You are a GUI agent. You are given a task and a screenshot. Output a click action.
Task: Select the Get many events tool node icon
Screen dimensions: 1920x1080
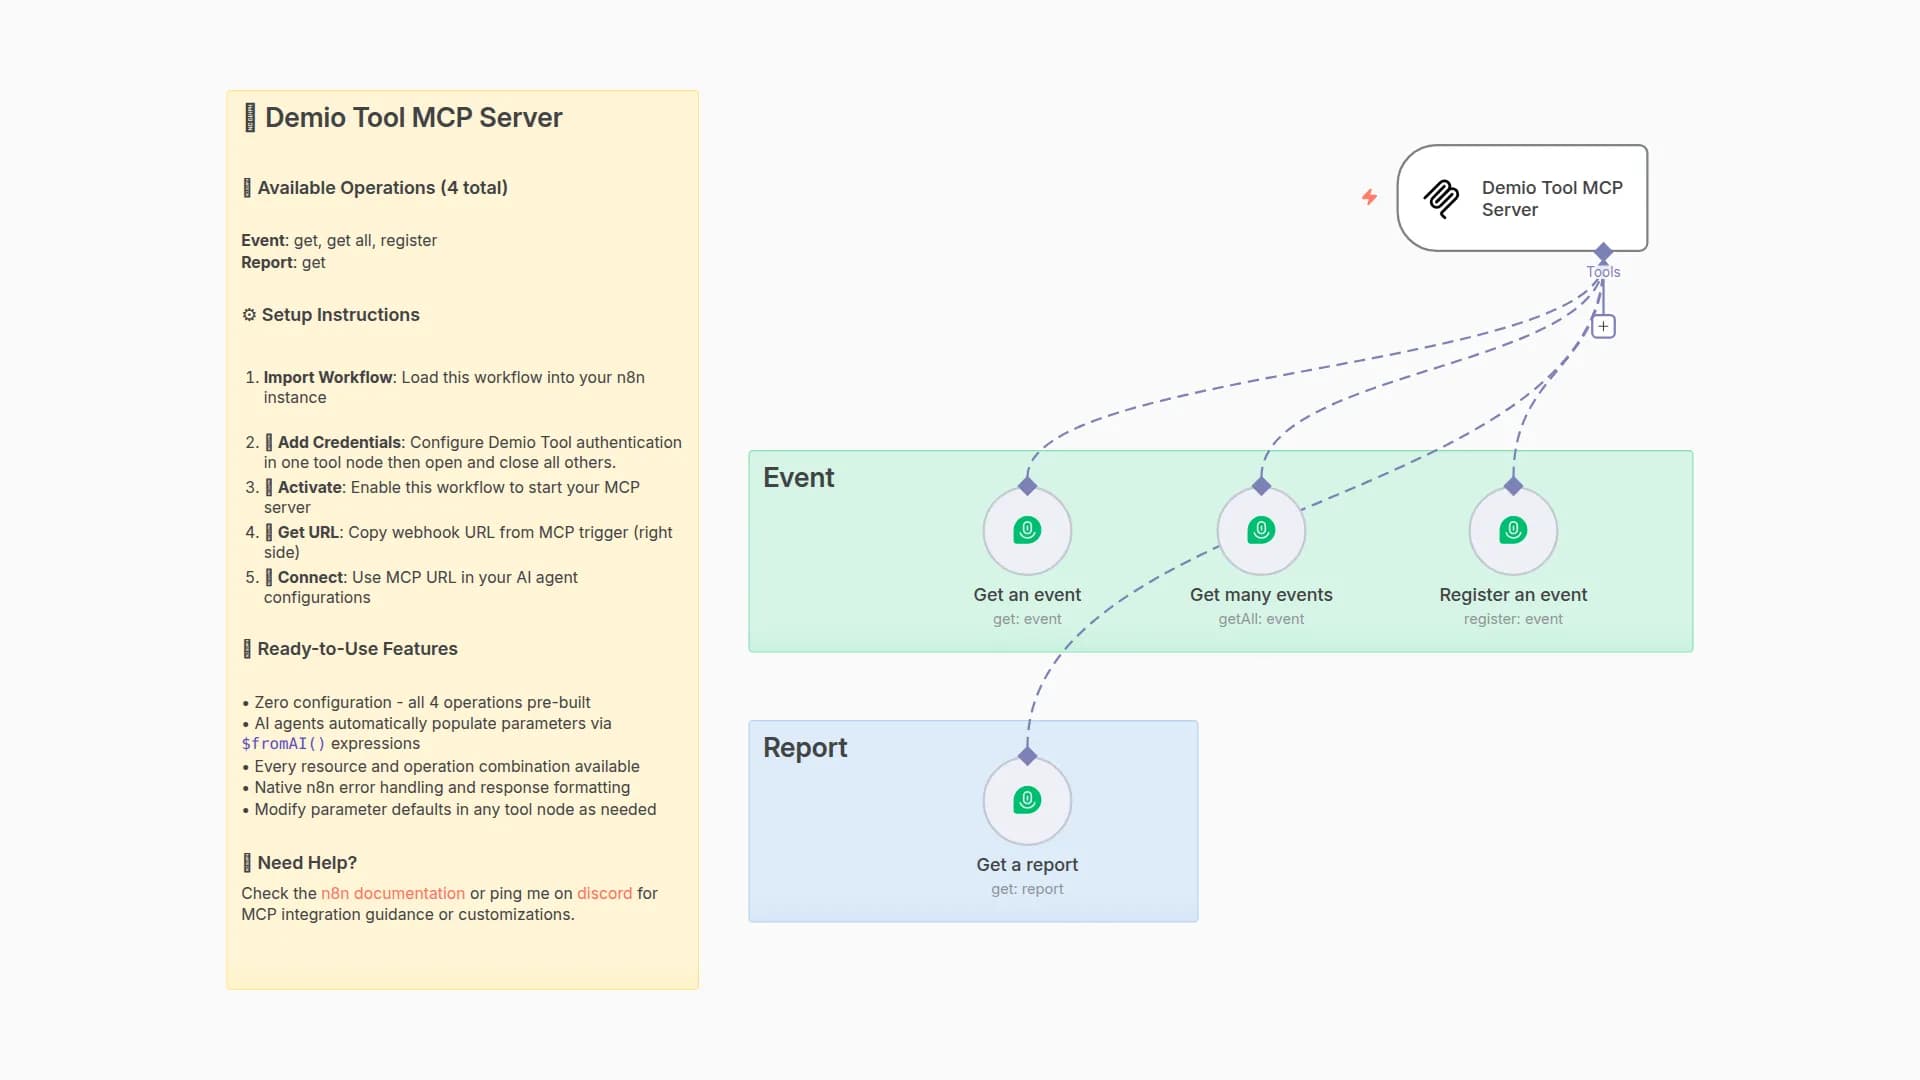pos(1260,530)
